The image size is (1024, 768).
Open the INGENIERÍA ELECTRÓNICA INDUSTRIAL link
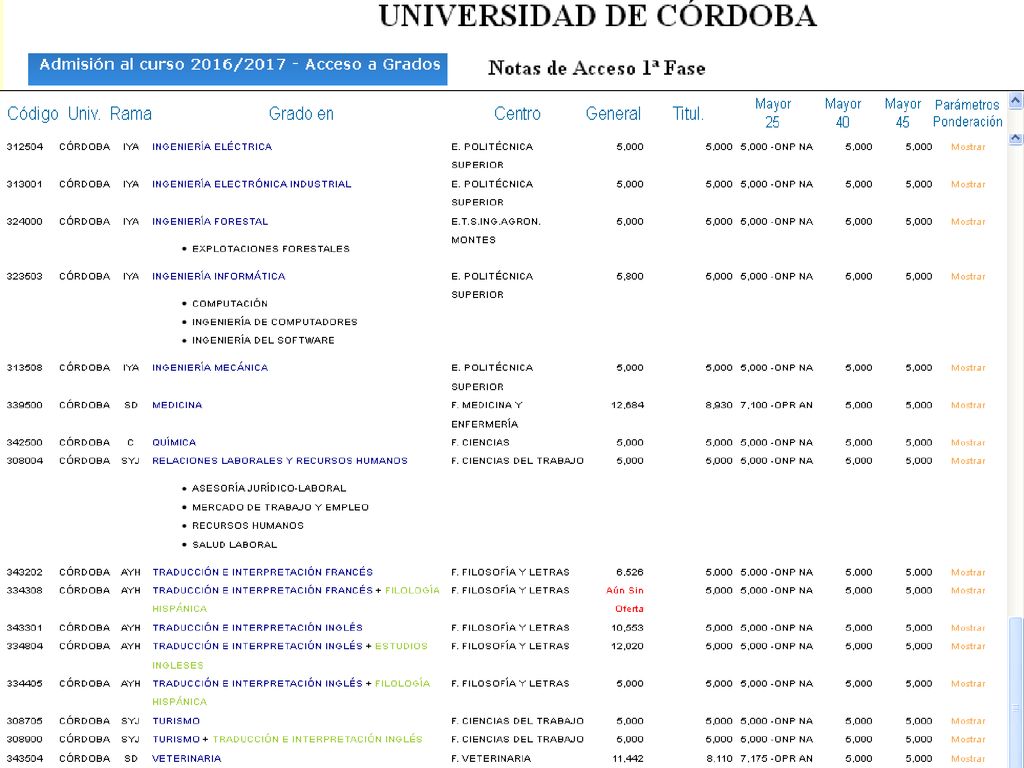coord(251,184)
